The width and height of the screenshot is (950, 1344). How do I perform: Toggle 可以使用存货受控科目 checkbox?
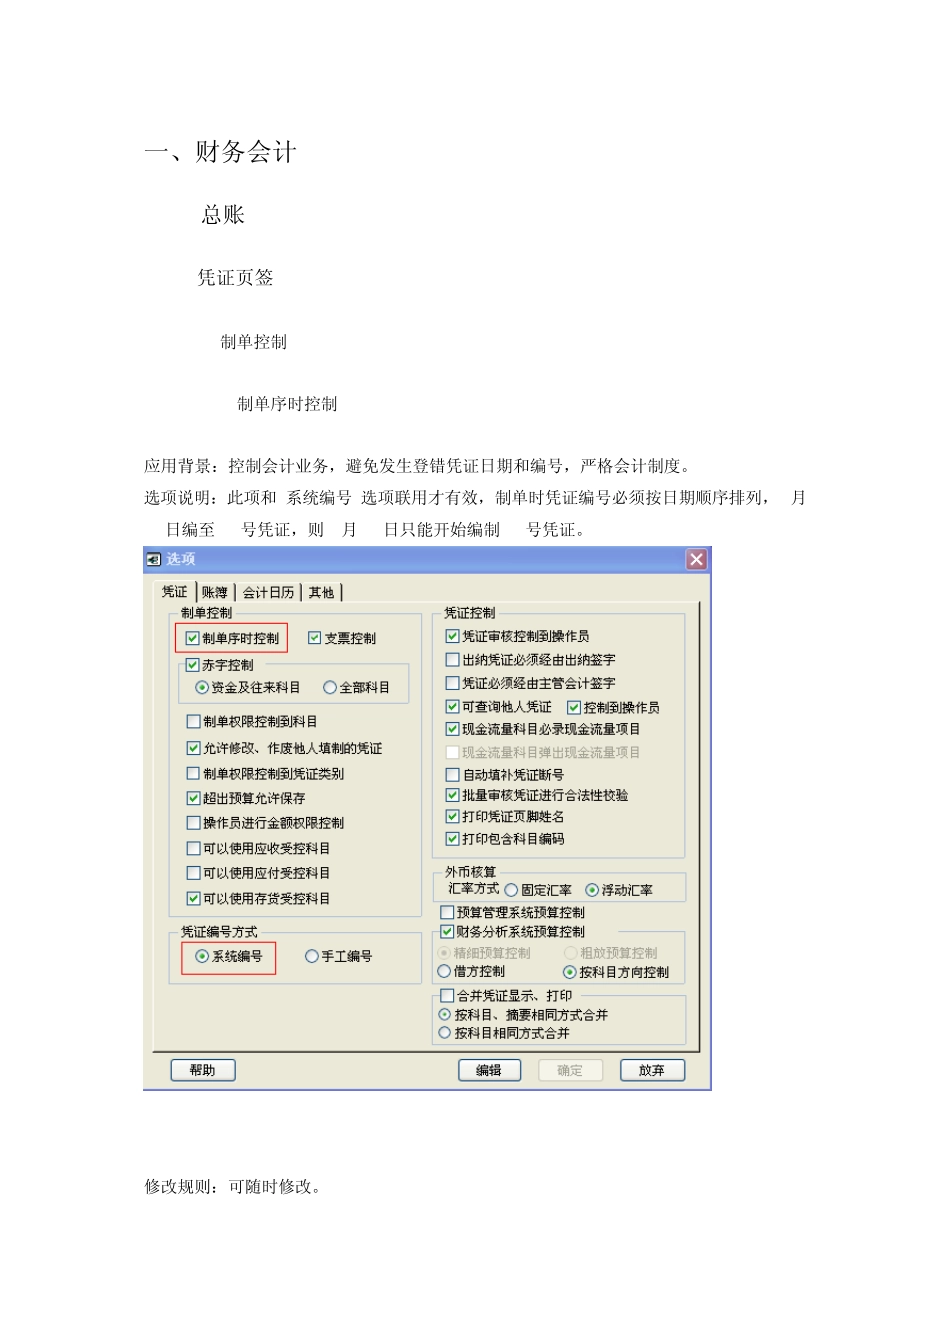194,898
